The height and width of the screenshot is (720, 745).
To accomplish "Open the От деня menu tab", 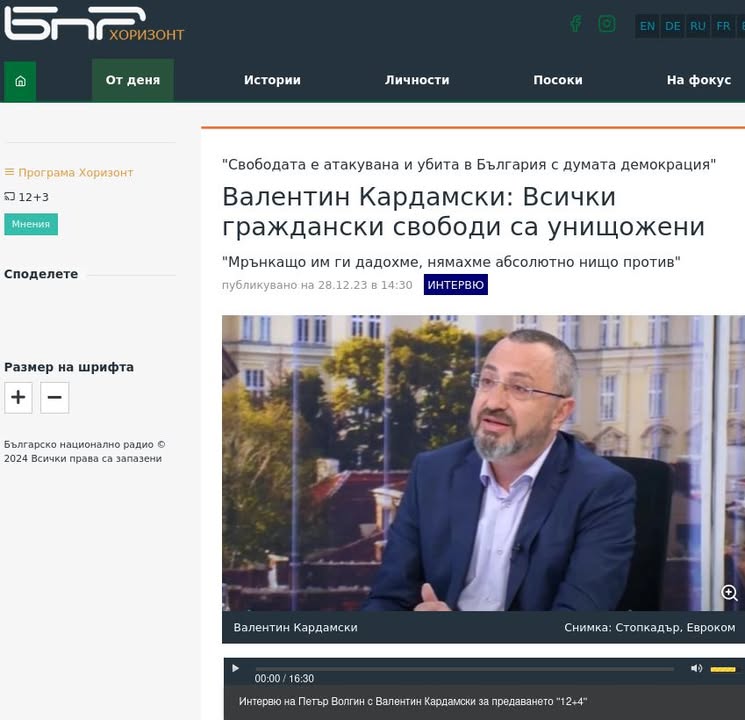I will tap(133, 80).
